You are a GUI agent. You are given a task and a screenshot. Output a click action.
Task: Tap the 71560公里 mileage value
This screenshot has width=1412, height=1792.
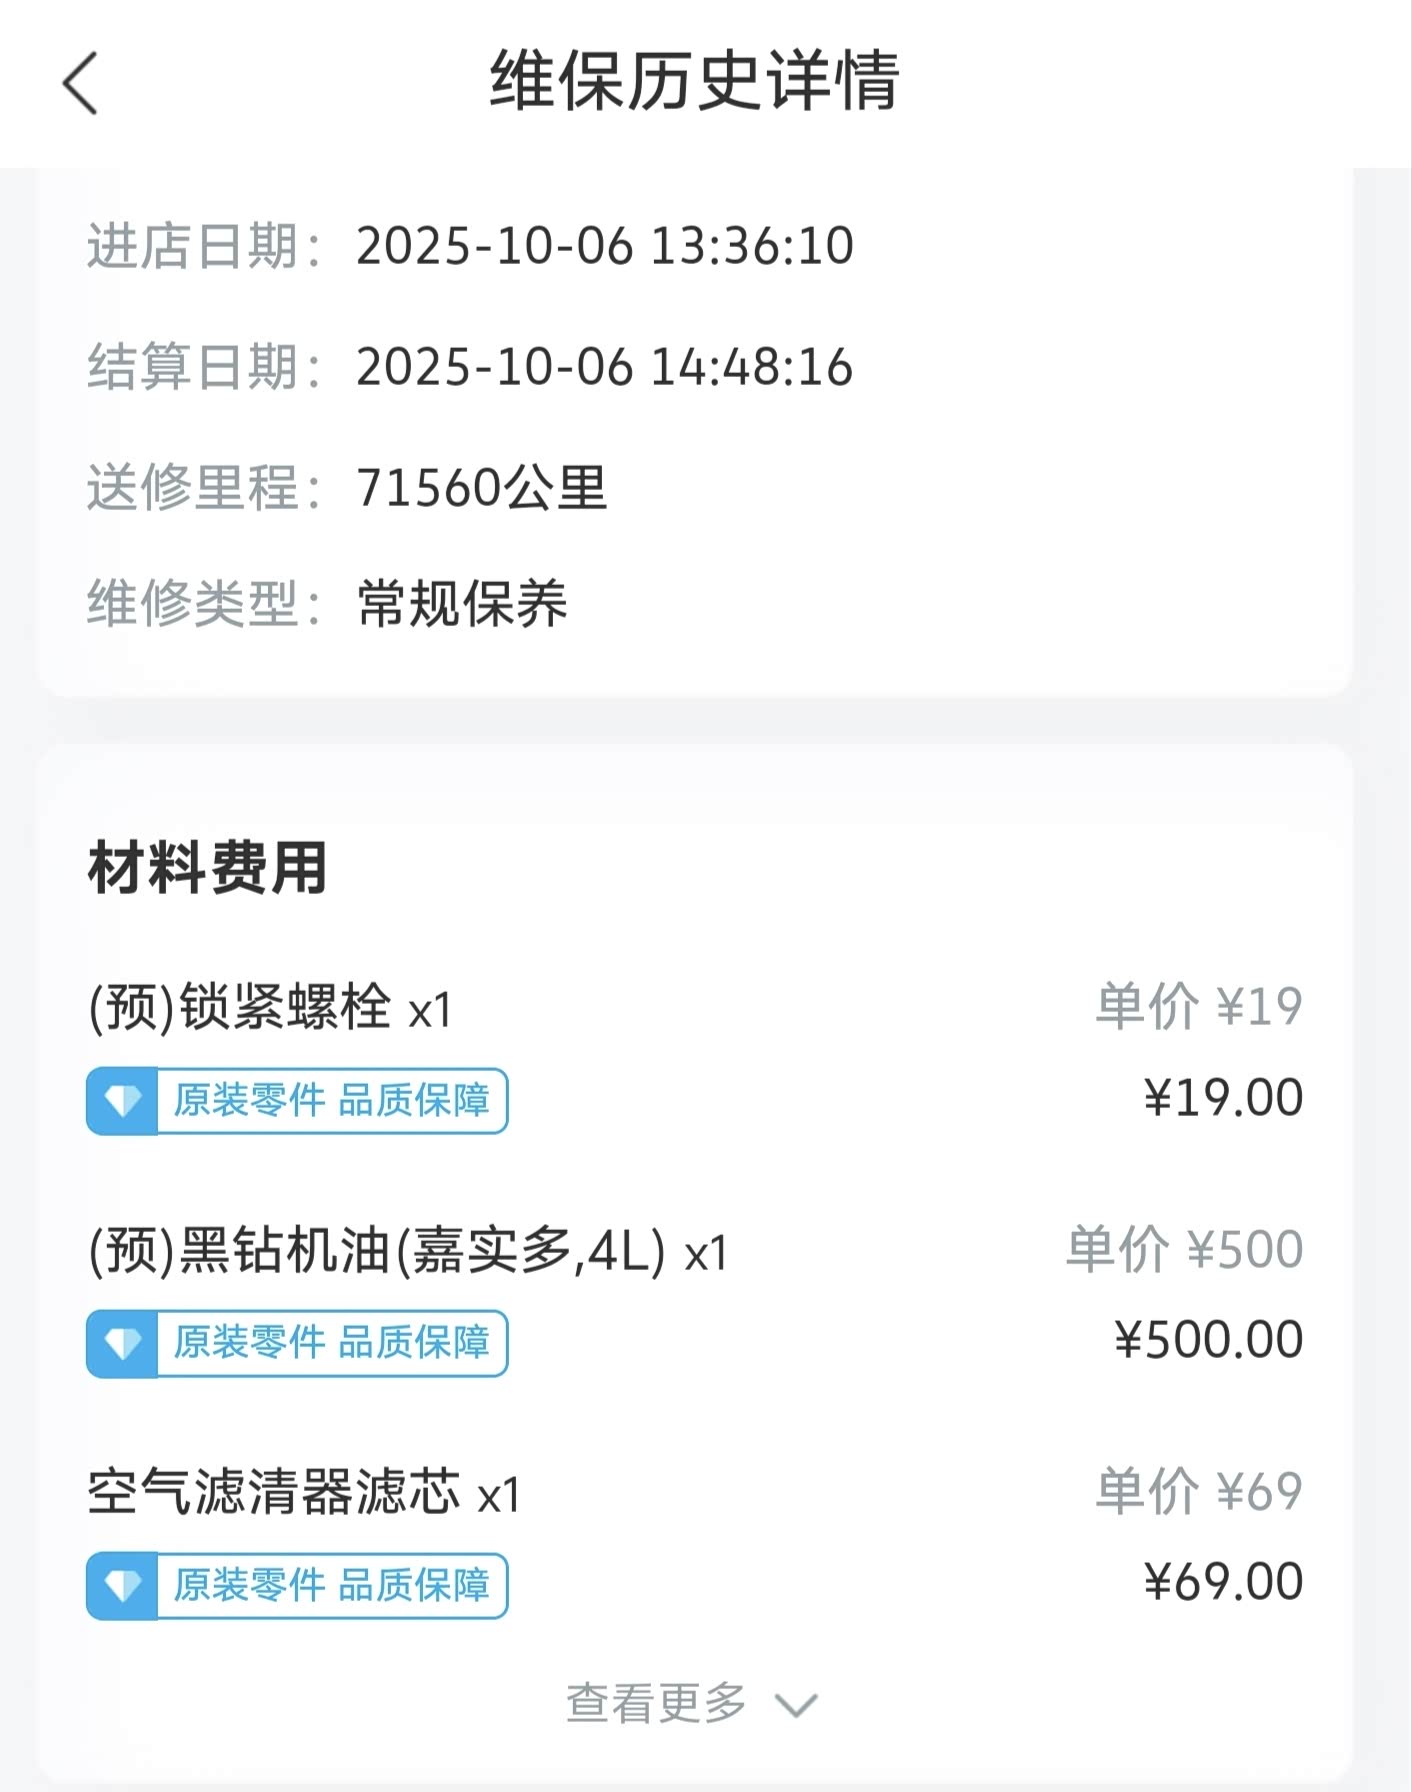(481, 488)
